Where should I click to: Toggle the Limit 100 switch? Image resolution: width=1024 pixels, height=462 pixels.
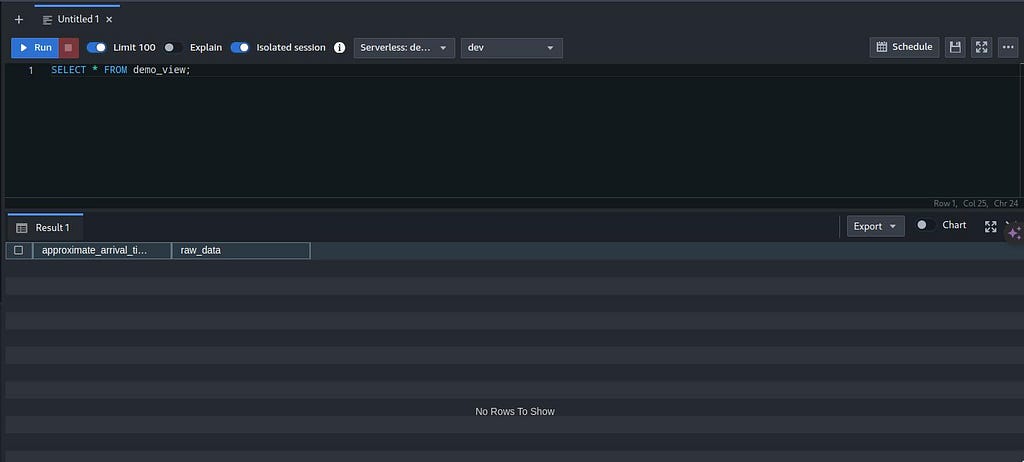(x=96, y=48)
